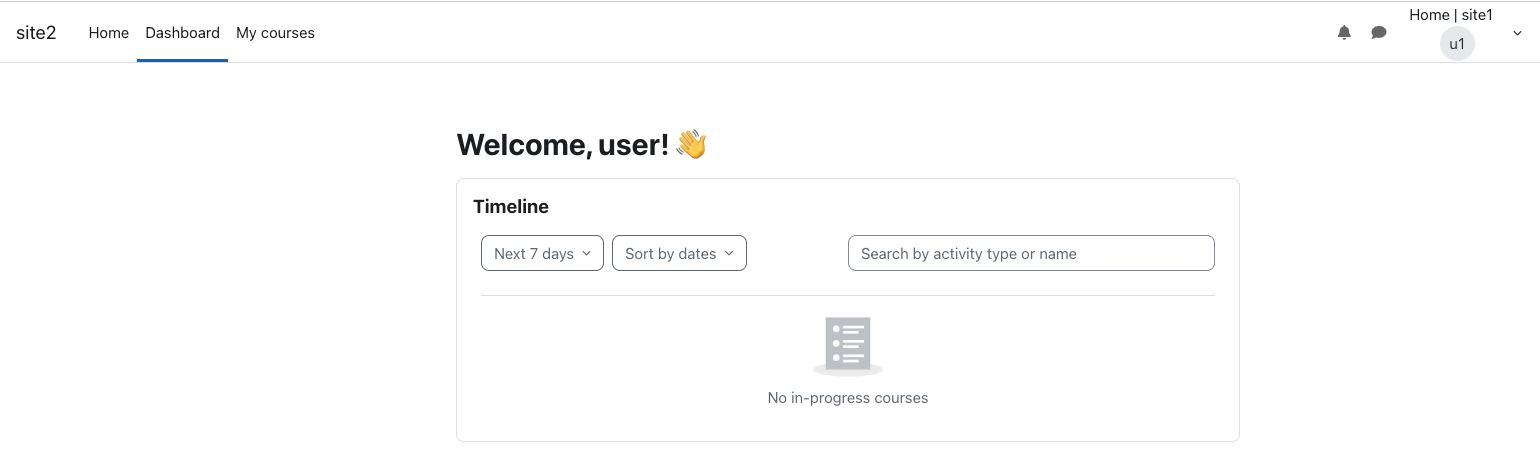1540x451 pixels.
Task: Click the divider line under Timeline filters
Action: tap(848, 295)
